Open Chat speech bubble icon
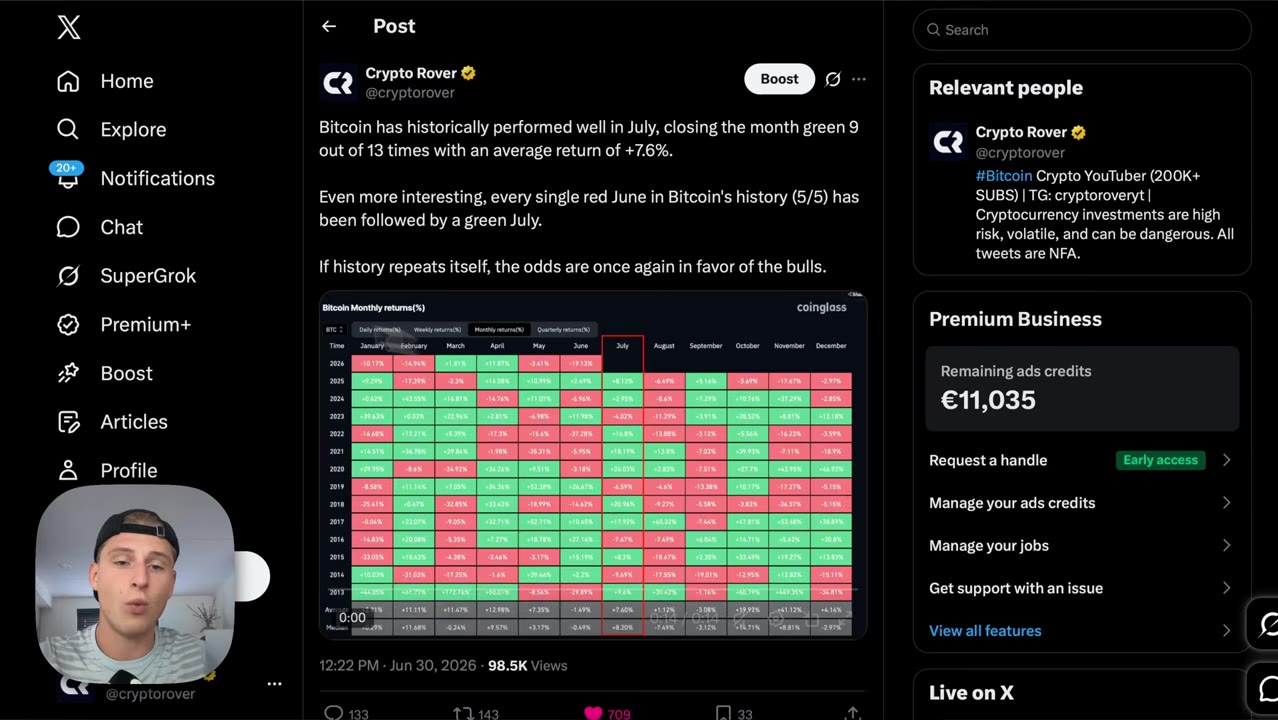The image size is (1278, 720). point(68,227)
